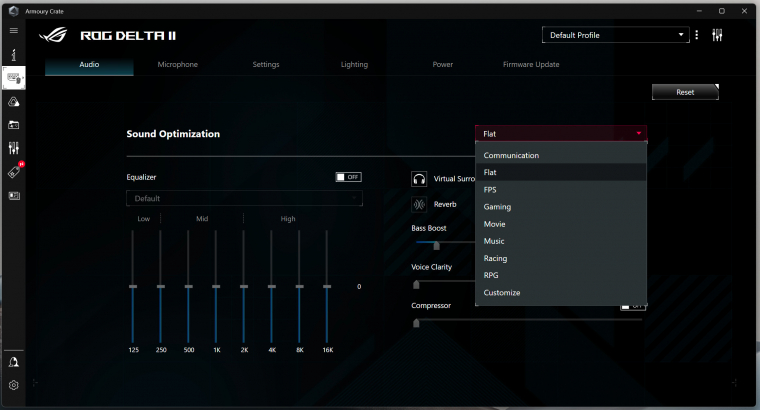Click the Reverb label
760x410 pixels.
(x=445, y=205)
